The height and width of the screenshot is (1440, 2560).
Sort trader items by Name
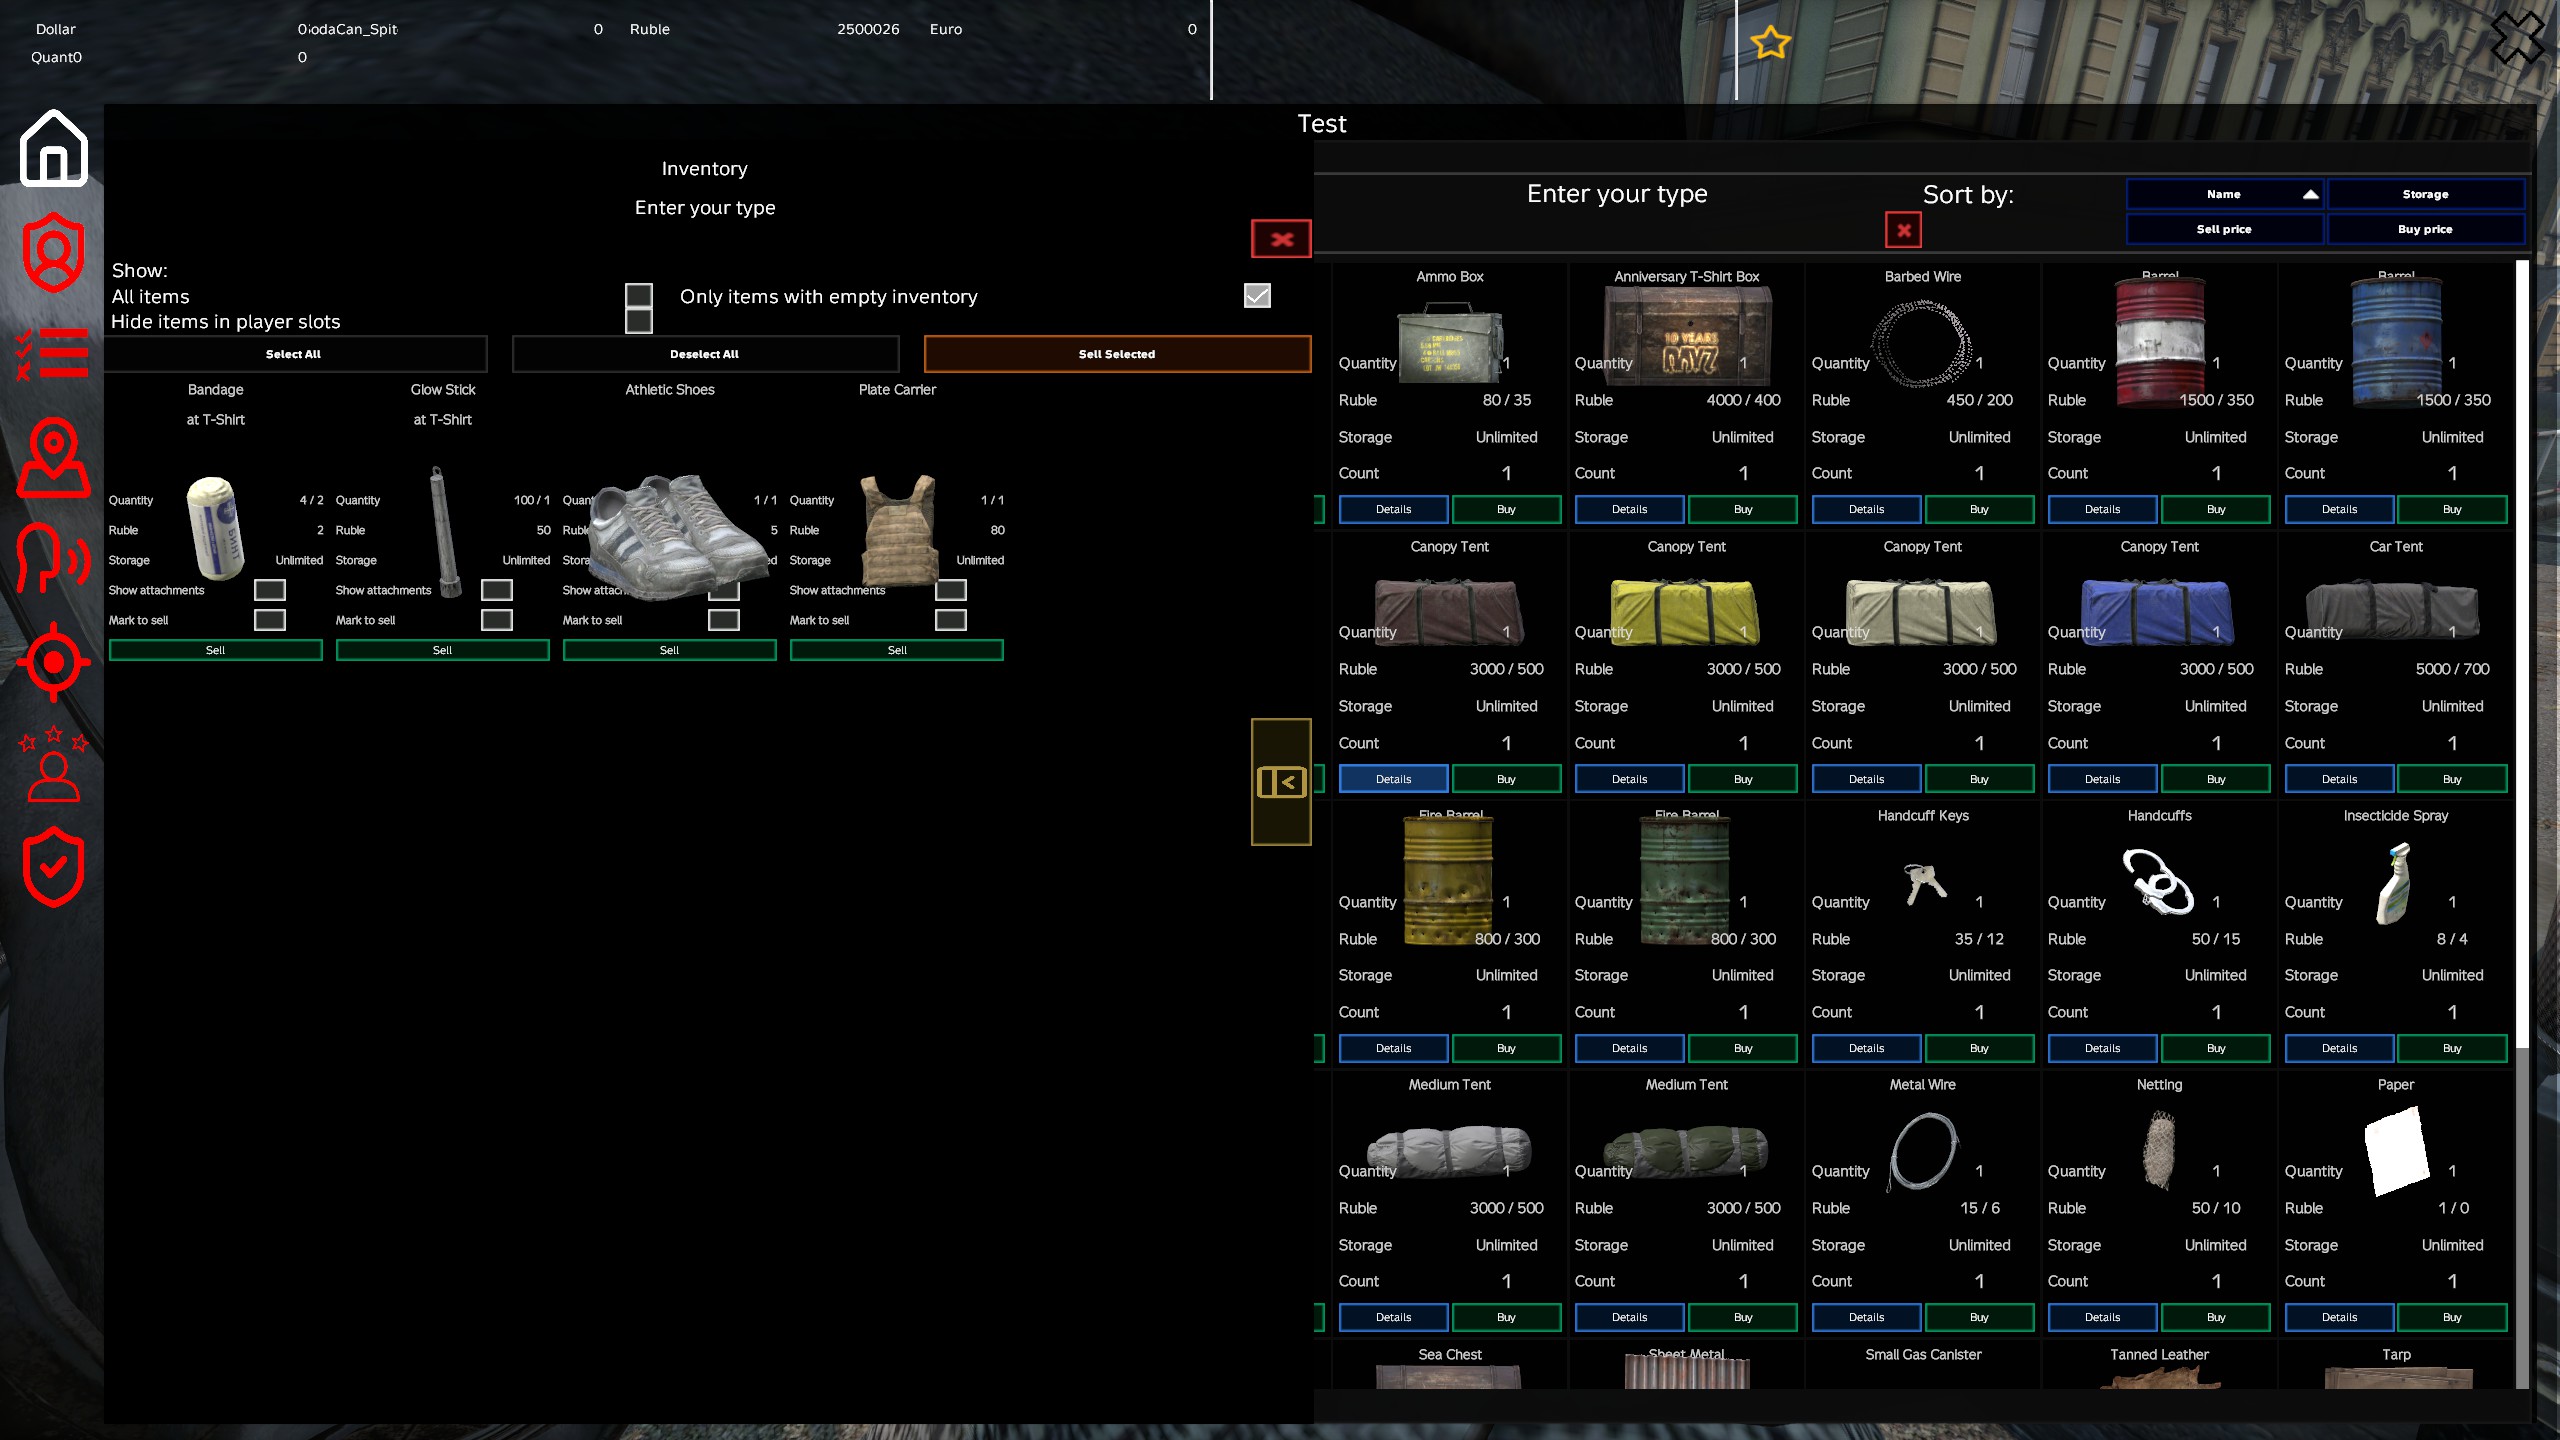[2224, 194]
